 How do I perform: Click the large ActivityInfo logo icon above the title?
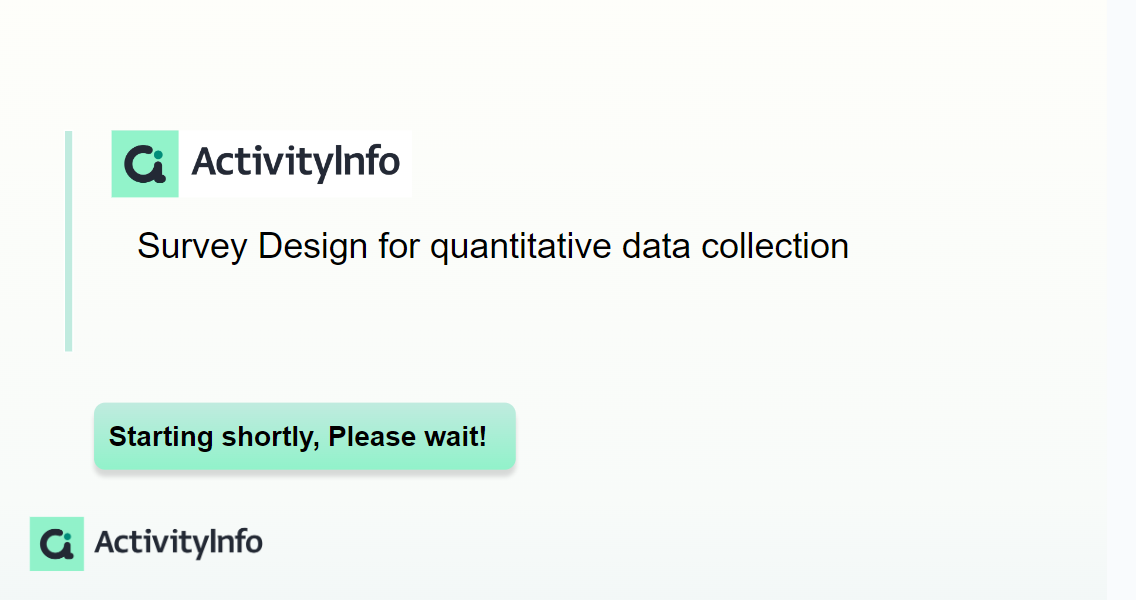[x=145, y=164]
